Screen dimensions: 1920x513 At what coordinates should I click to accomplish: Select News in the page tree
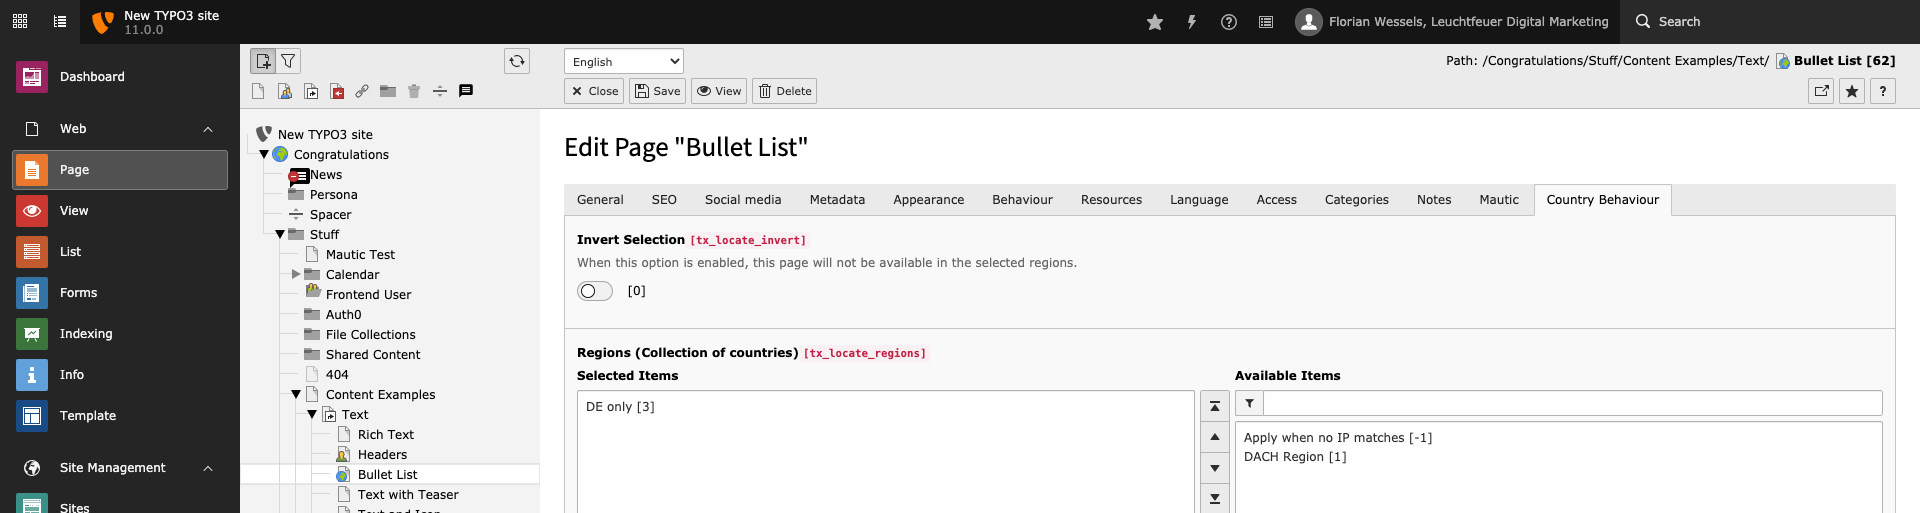pos(326,175)
